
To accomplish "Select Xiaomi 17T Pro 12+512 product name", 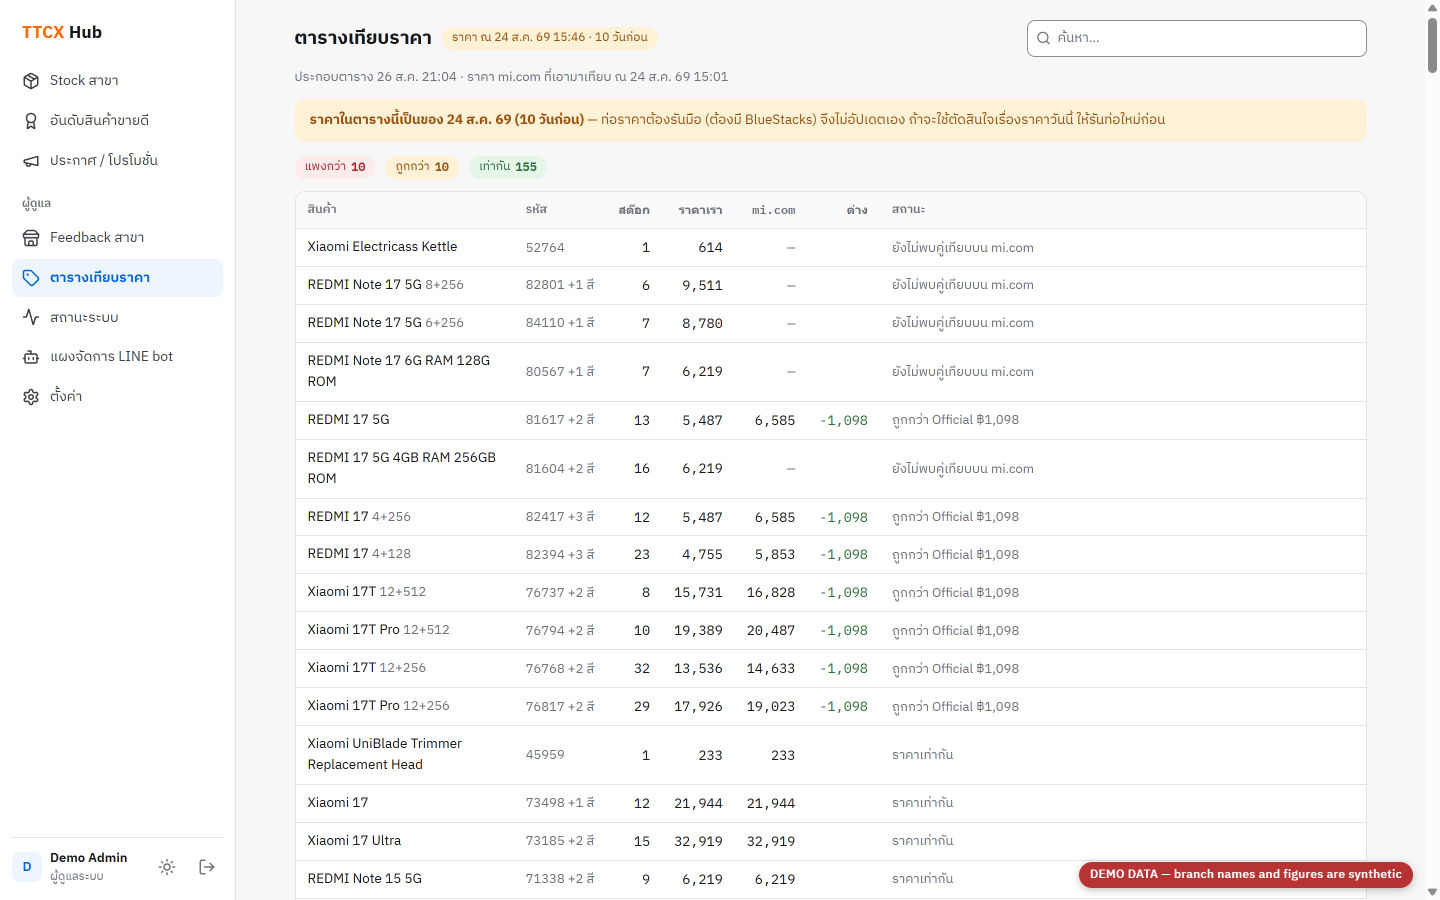I will 378,630.
